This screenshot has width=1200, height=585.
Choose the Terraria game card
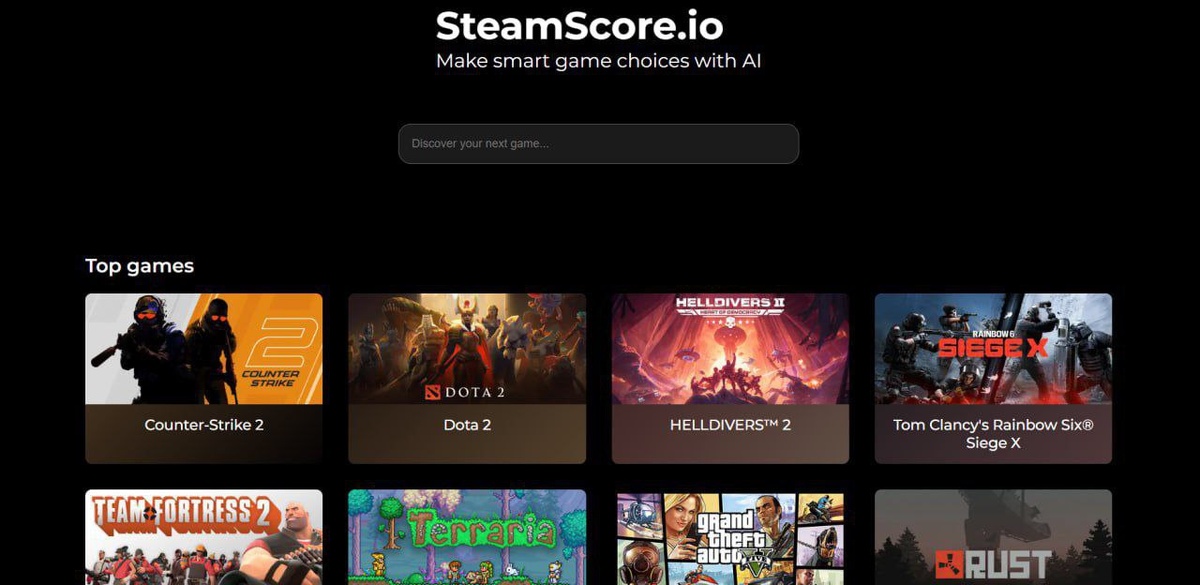467,537
